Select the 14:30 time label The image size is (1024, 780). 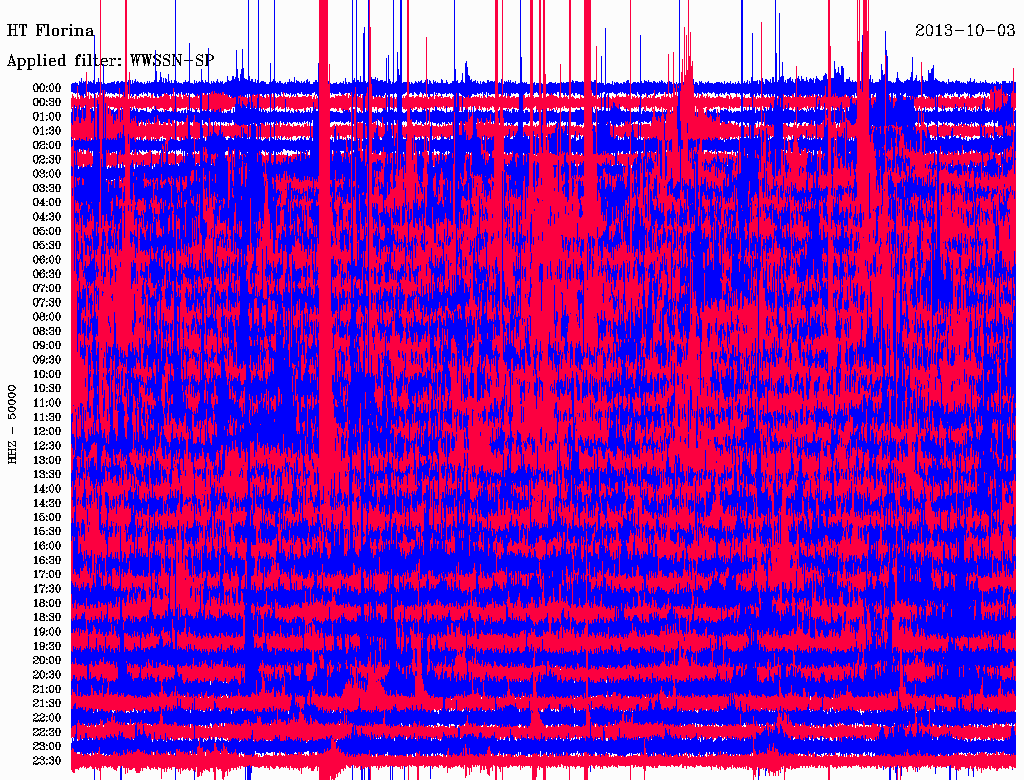[47, 502]
